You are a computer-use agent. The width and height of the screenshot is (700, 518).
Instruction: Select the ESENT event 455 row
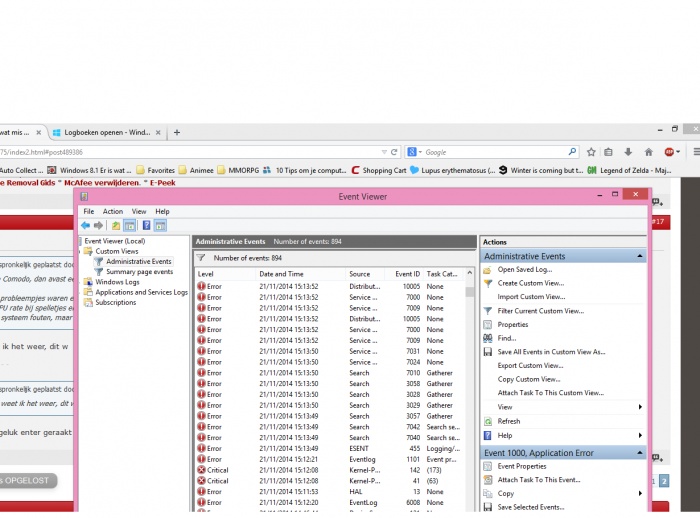(329, 448)
